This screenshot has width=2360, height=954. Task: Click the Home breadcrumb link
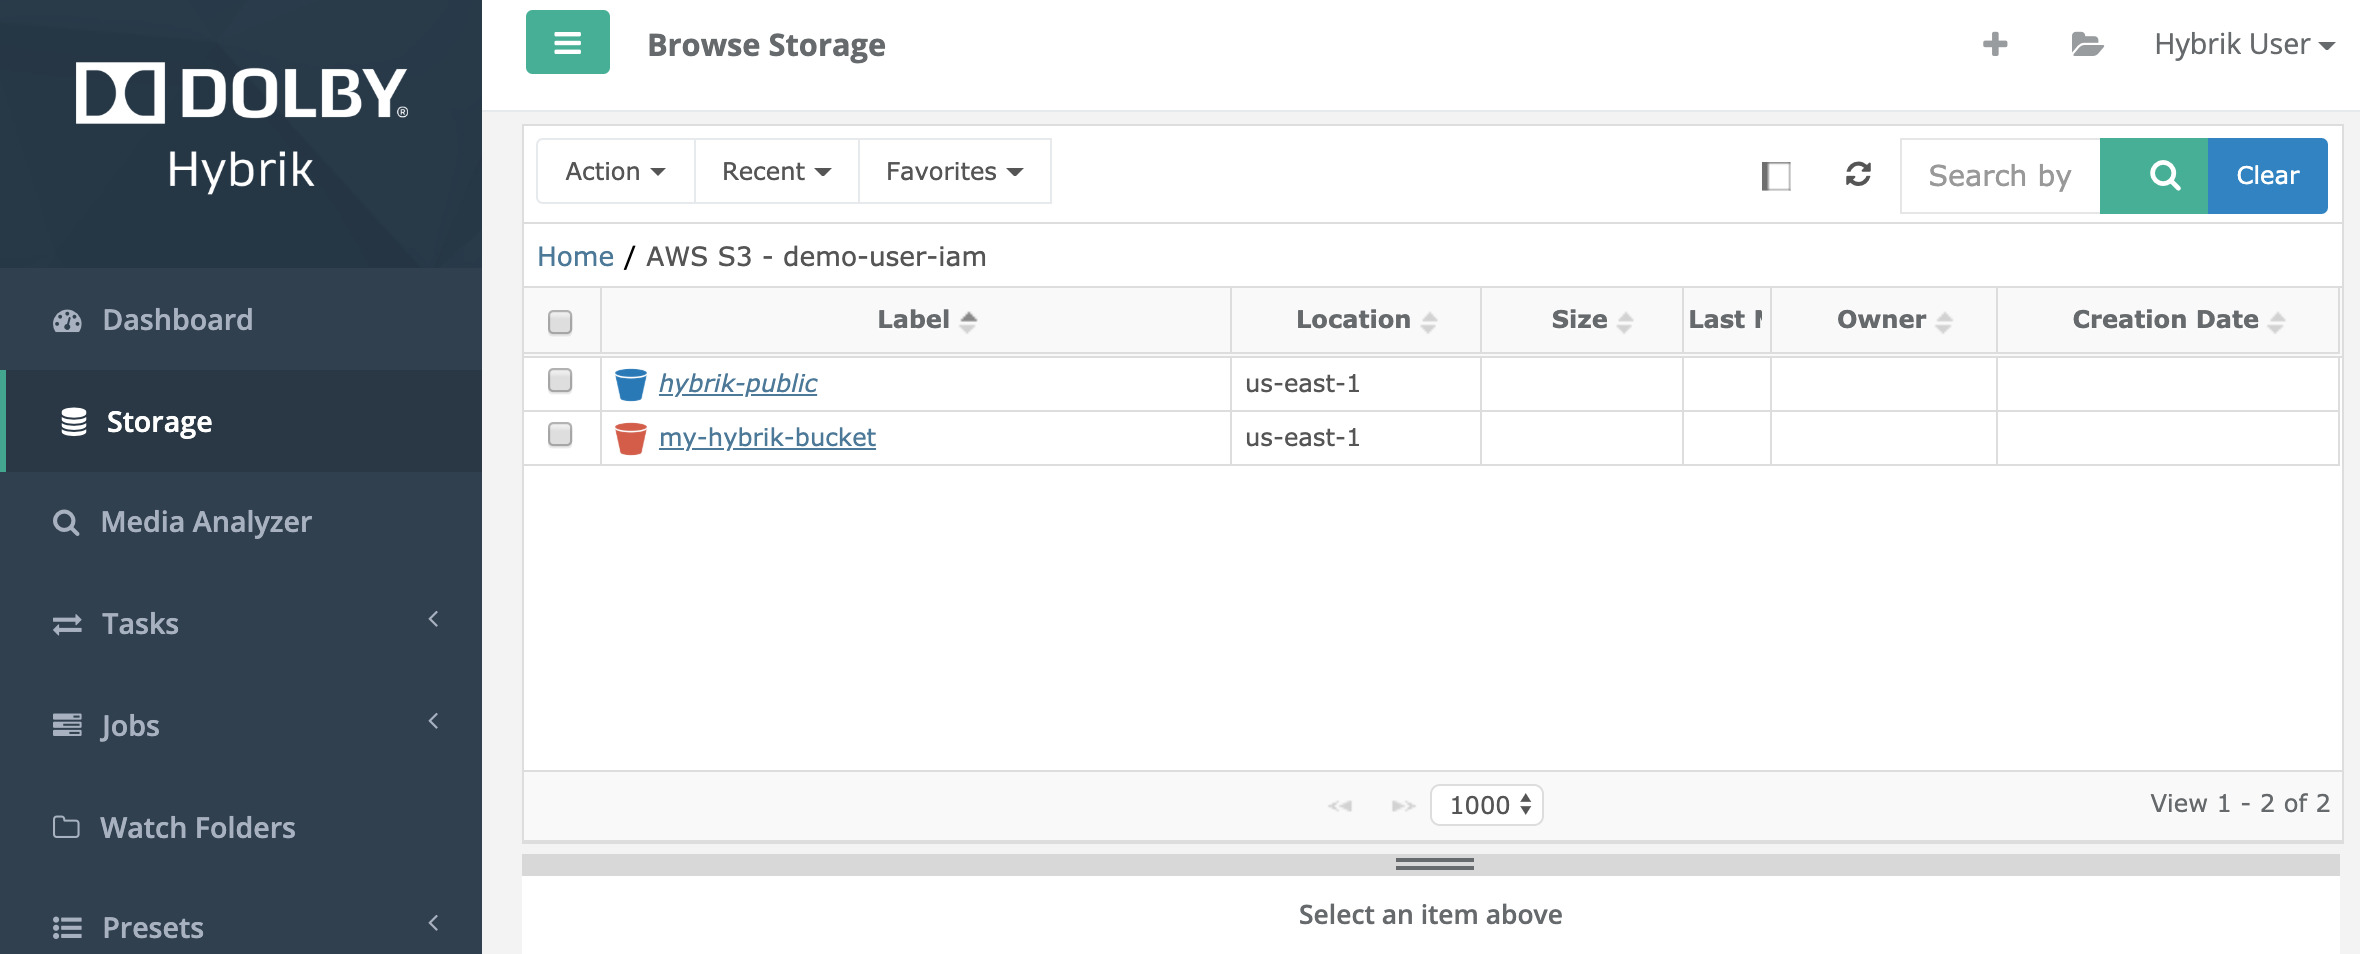[x=575, y=257]
